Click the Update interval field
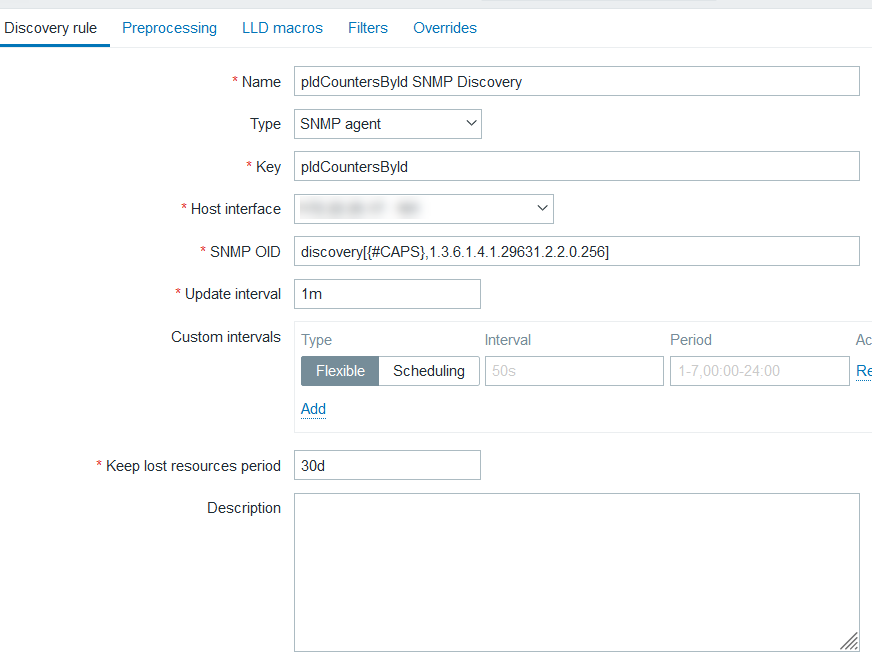This screenshot has height=661, width=872. [x=387, y=294]
